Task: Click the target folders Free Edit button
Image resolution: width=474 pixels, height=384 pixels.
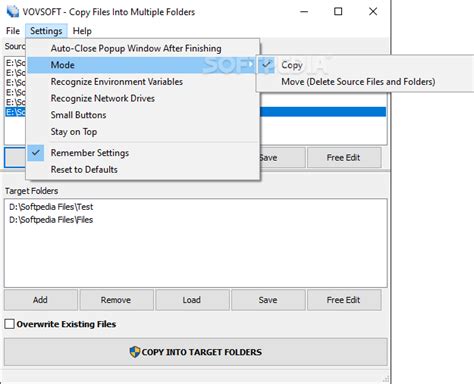Action: coord(344,300)
